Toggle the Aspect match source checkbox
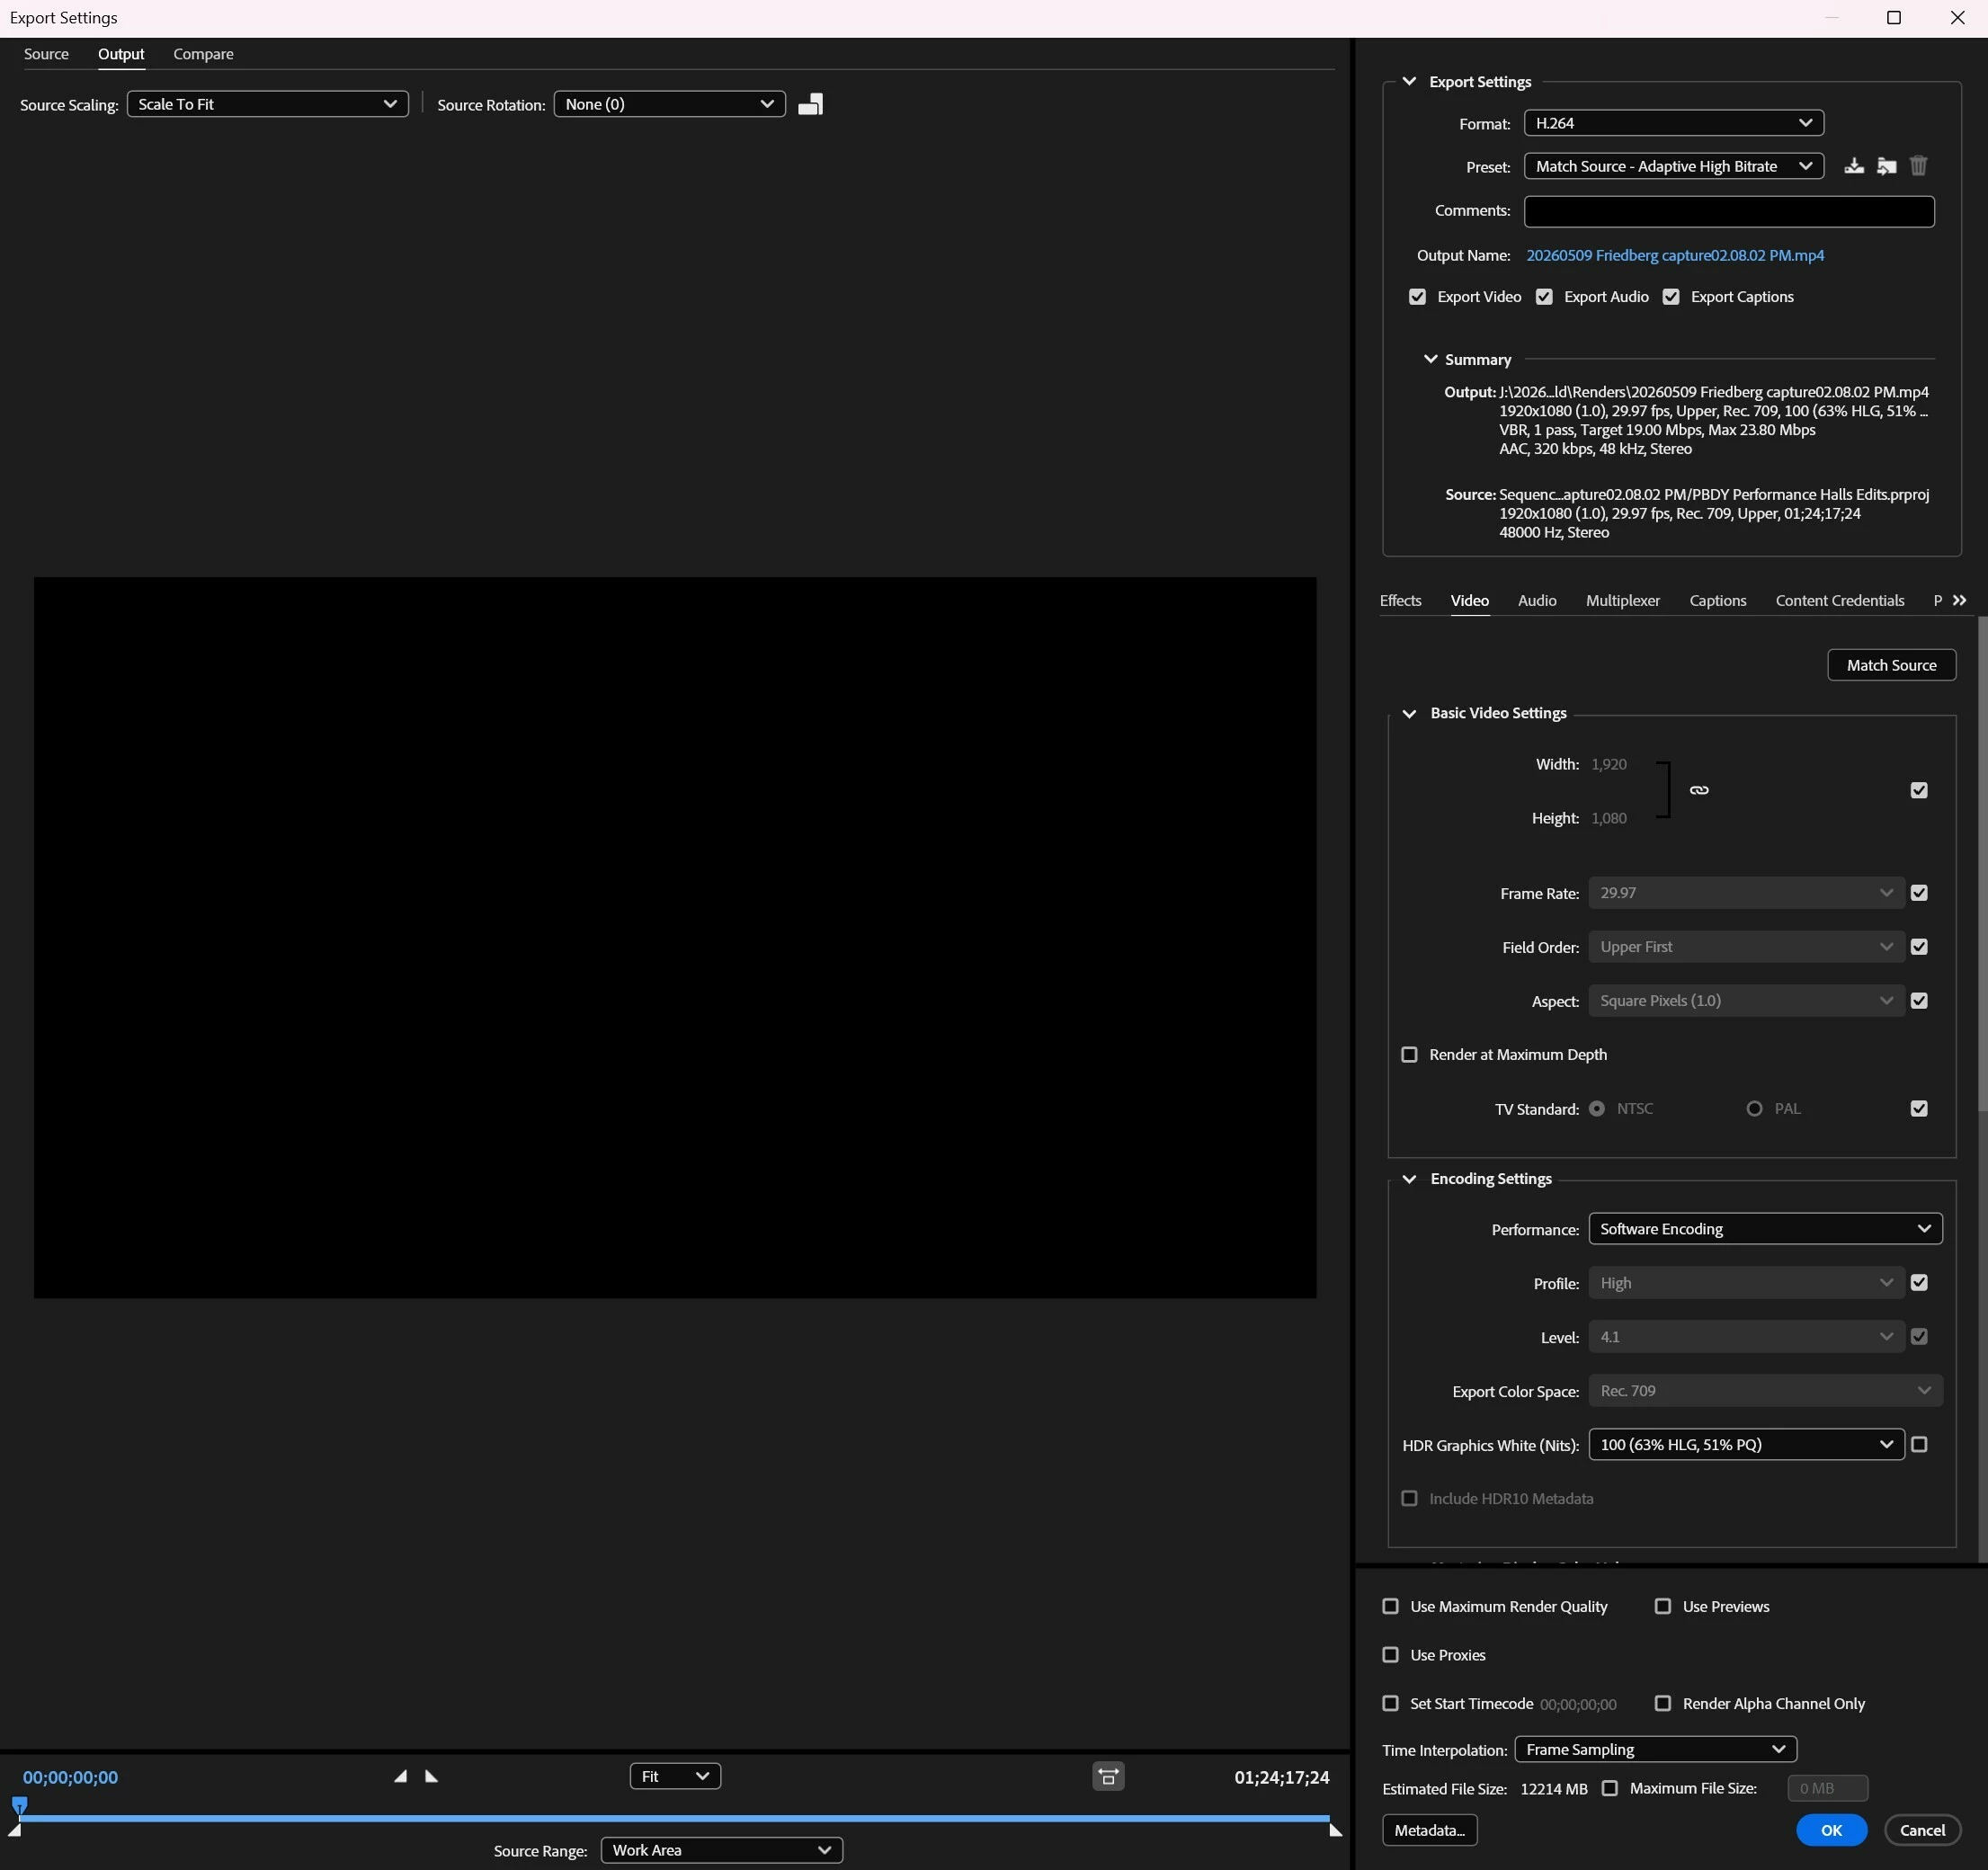 [x=1919, y=1001]
